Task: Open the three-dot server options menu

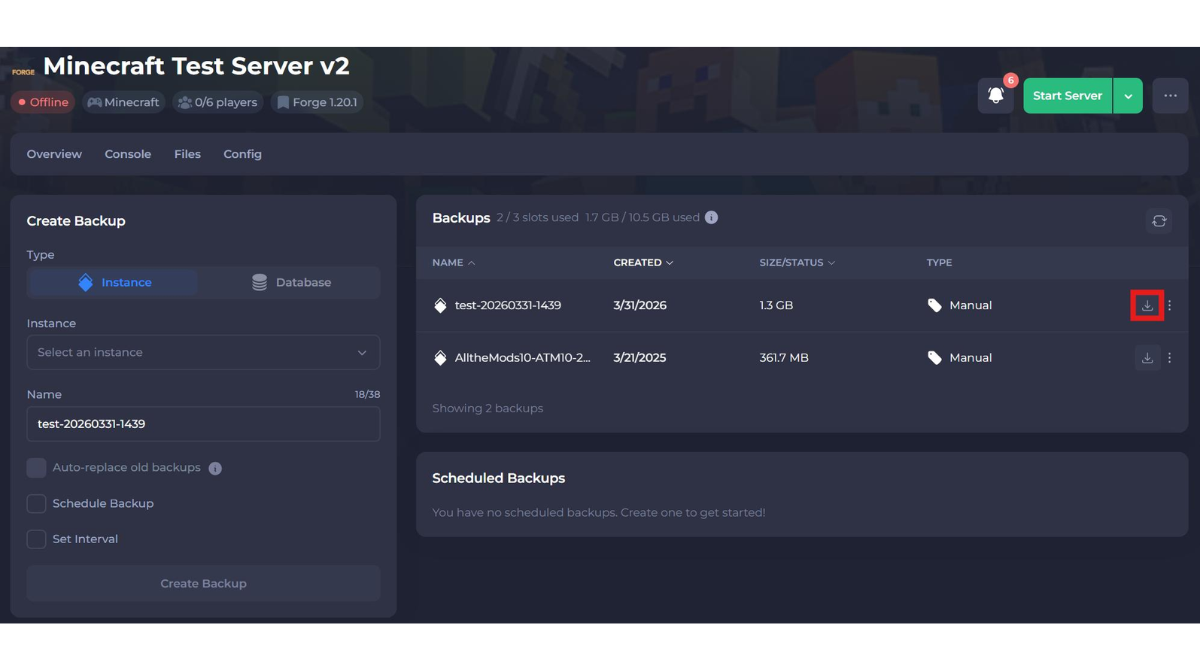Action: (1170, 96)
